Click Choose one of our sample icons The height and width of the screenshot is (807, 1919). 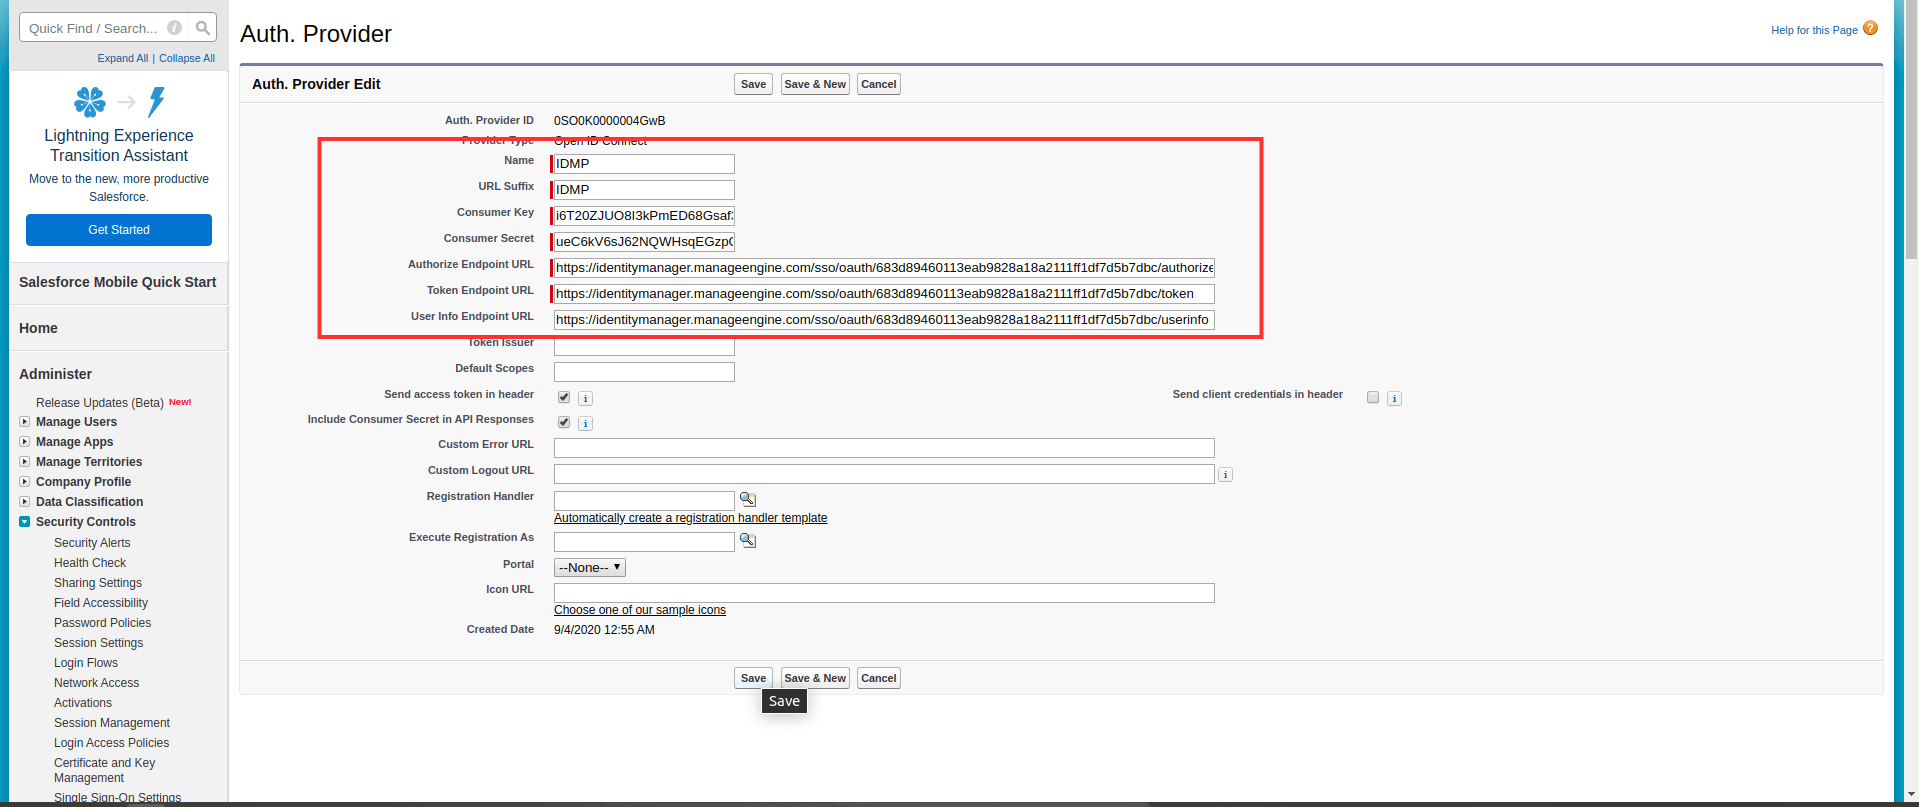coord(640,610)
